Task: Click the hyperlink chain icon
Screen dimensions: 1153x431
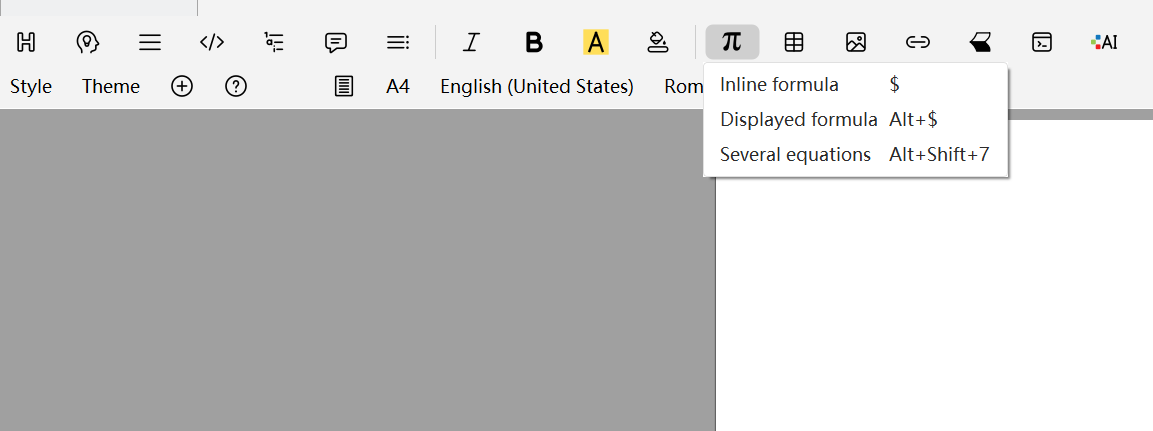Action: pos(918,42)
